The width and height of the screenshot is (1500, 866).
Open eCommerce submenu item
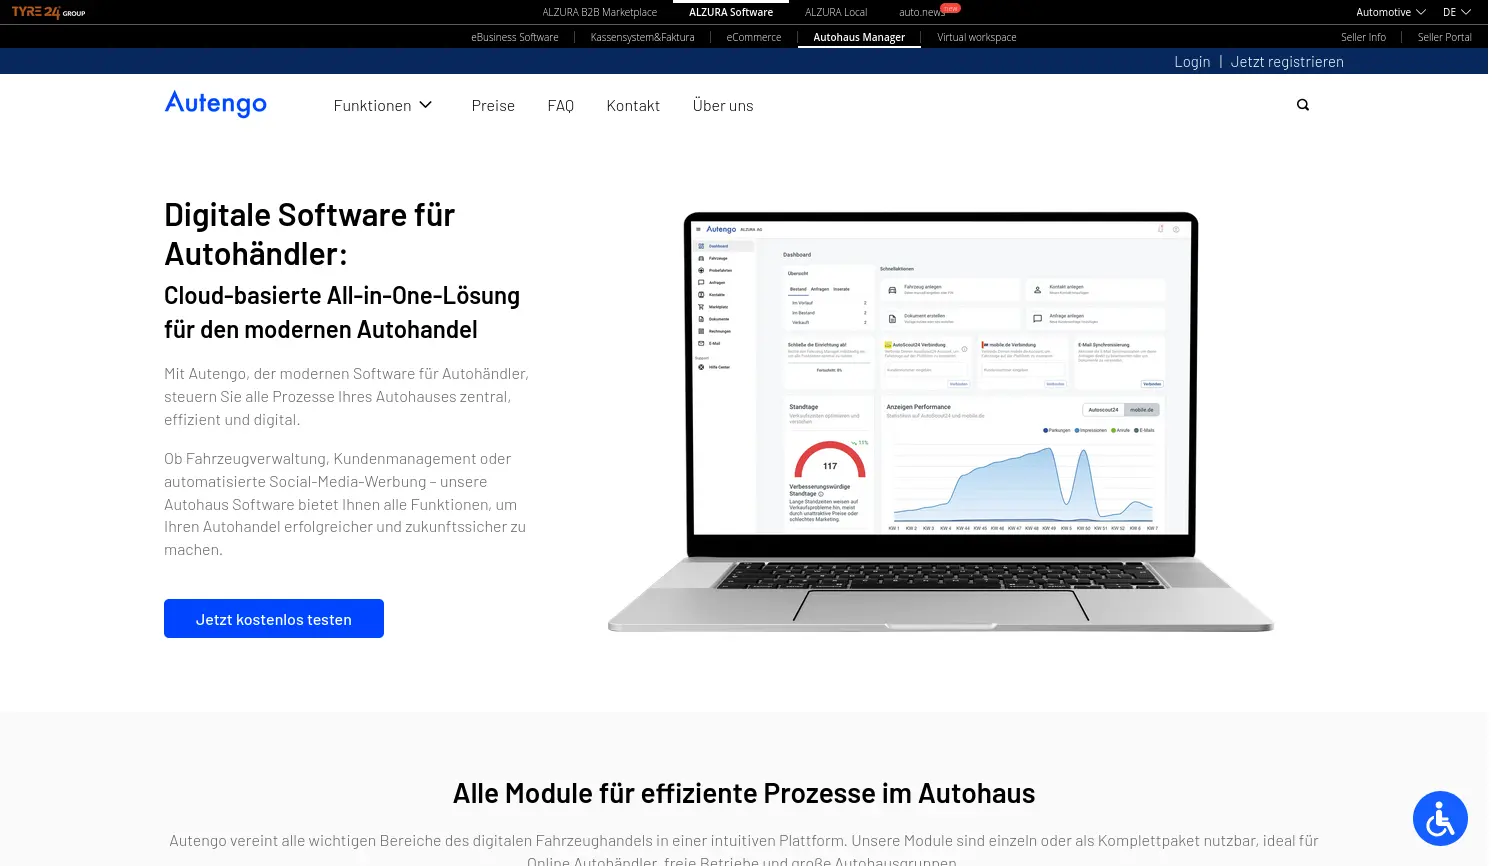[x=753, y=37]
